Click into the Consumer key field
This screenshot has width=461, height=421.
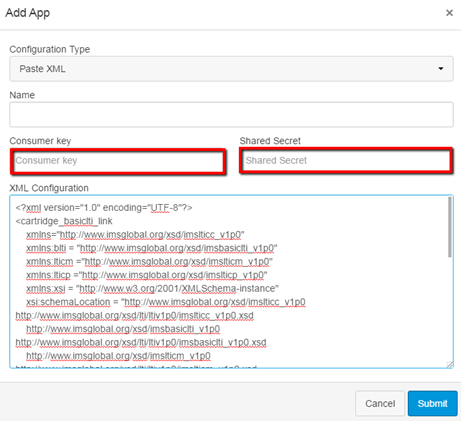118,162
